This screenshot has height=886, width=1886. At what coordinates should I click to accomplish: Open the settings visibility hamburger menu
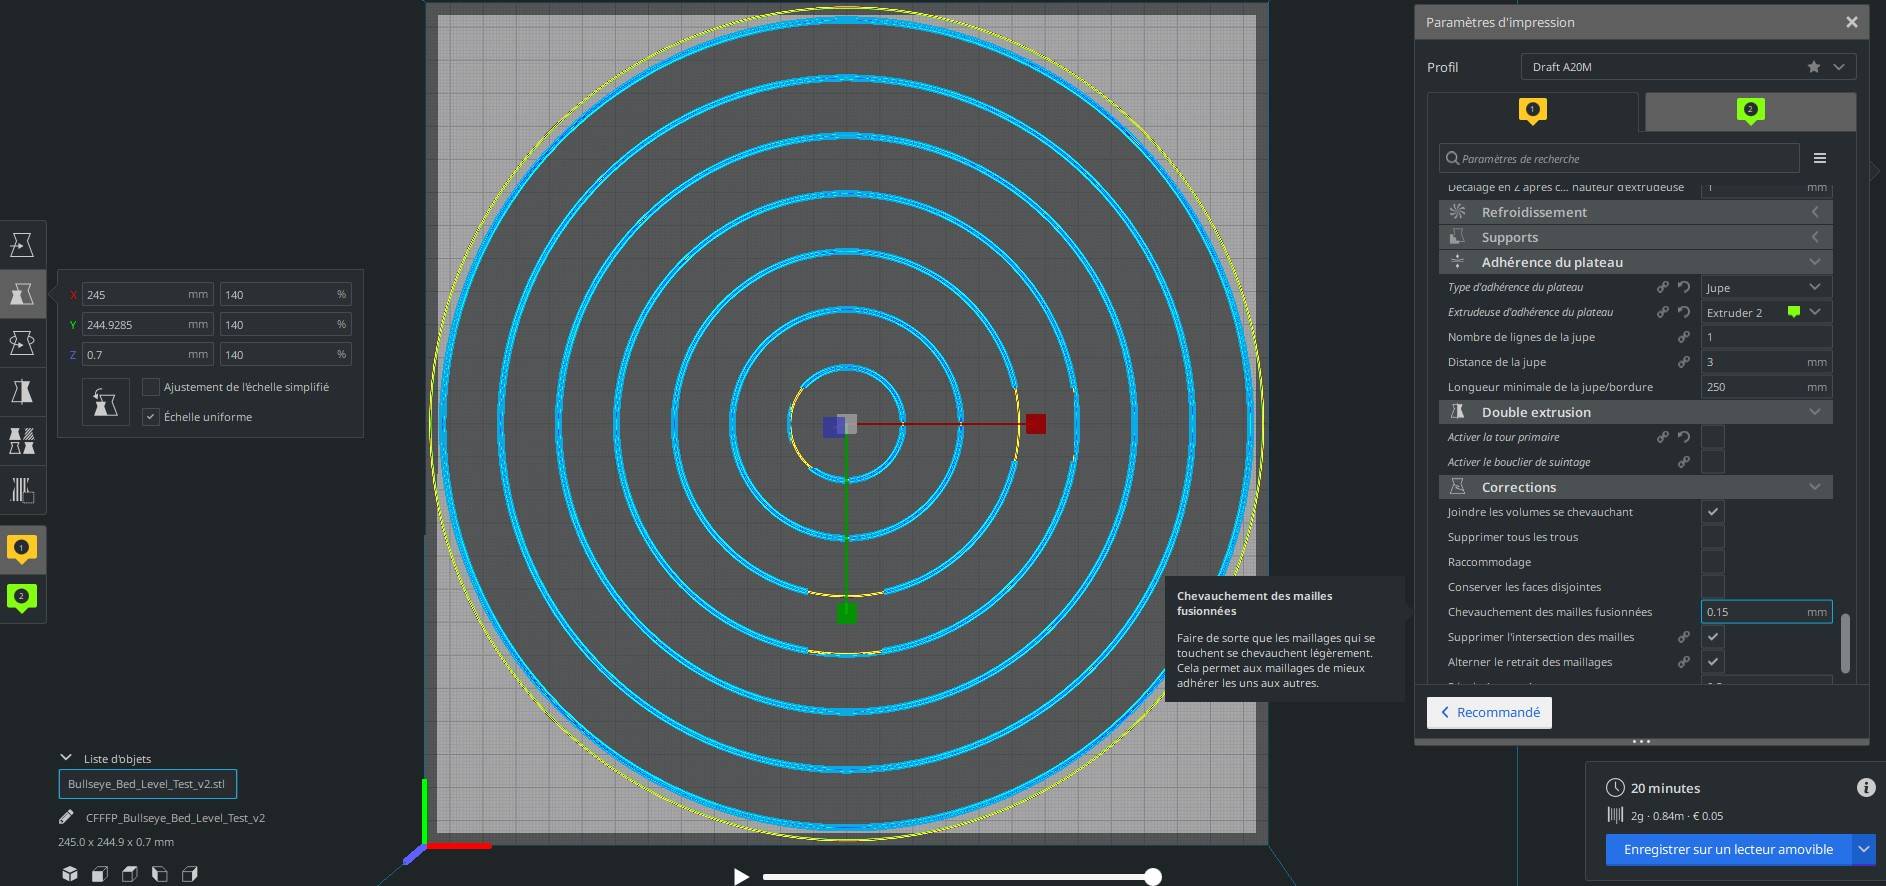point(1820,158)
